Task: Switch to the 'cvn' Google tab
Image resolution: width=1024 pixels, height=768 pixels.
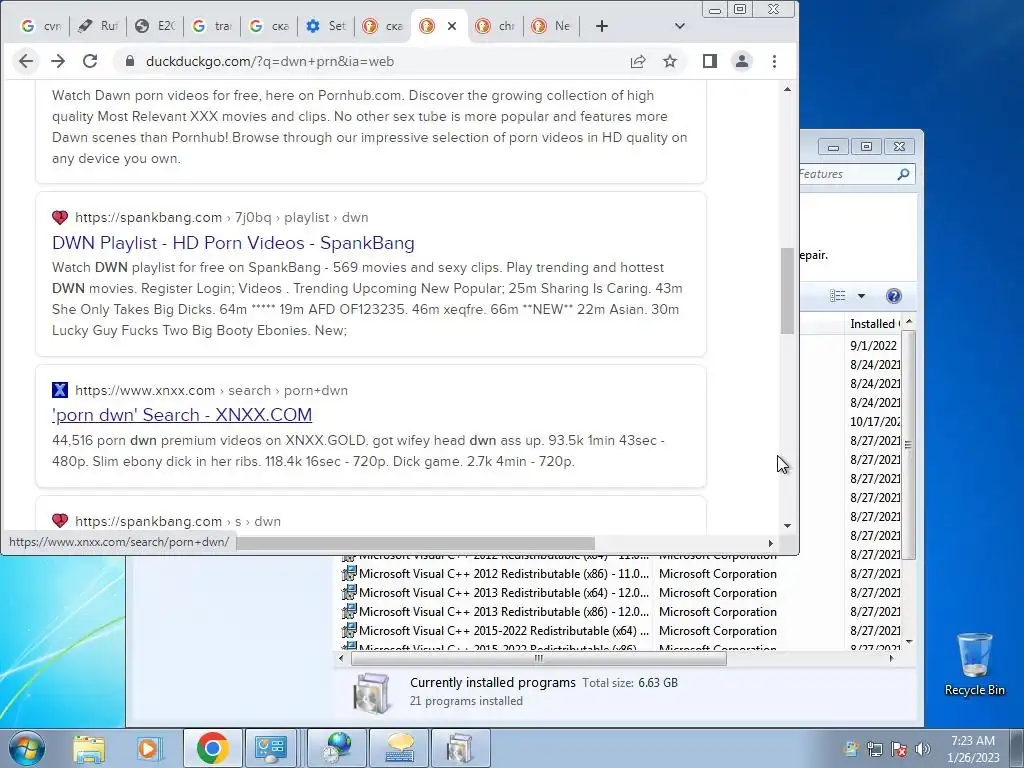Action: pyautogui.click(x=42, y=26)
